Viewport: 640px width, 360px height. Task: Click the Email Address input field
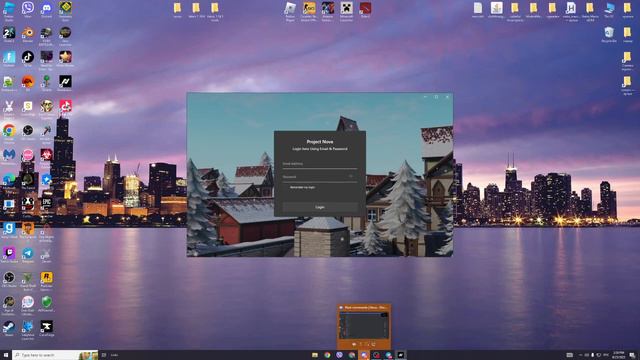(x=320, y=164)
